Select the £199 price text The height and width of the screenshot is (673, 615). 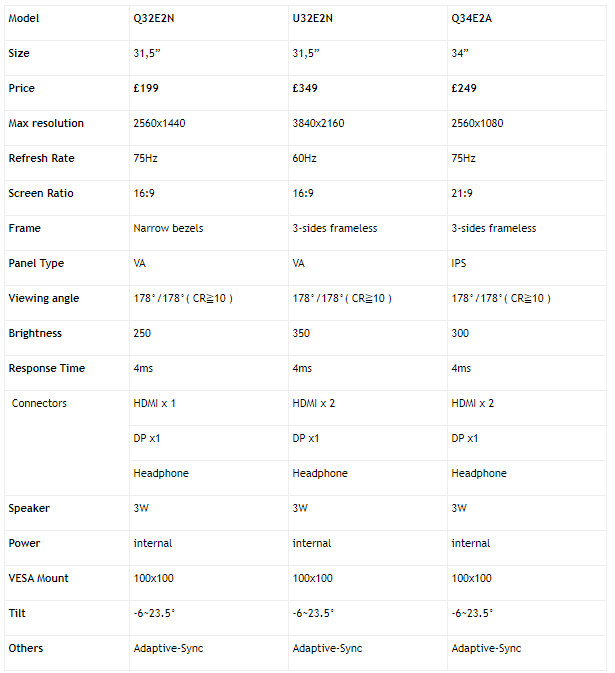(146, 88)
